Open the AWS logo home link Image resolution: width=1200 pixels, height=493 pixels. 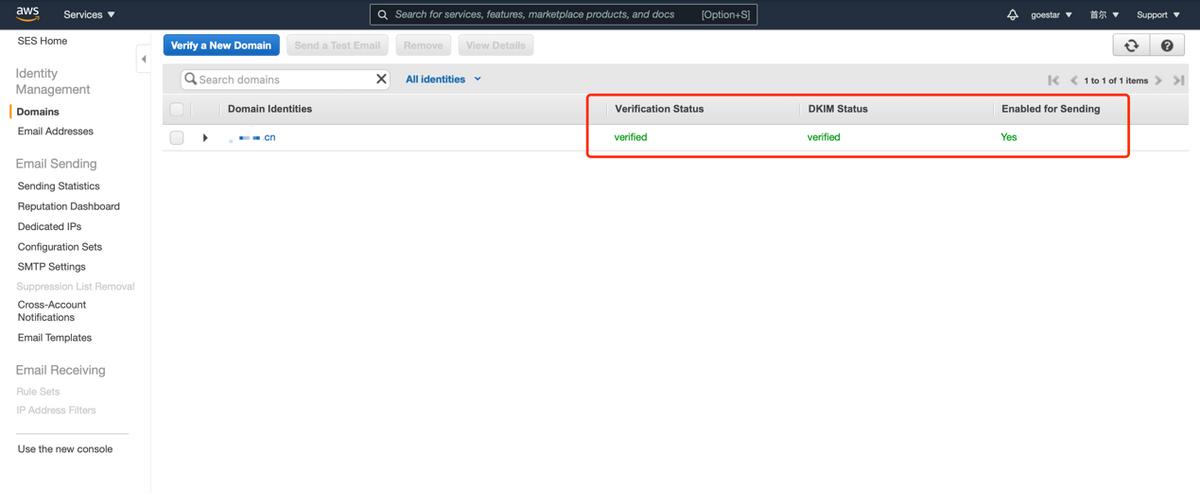[x=27, y=14]
